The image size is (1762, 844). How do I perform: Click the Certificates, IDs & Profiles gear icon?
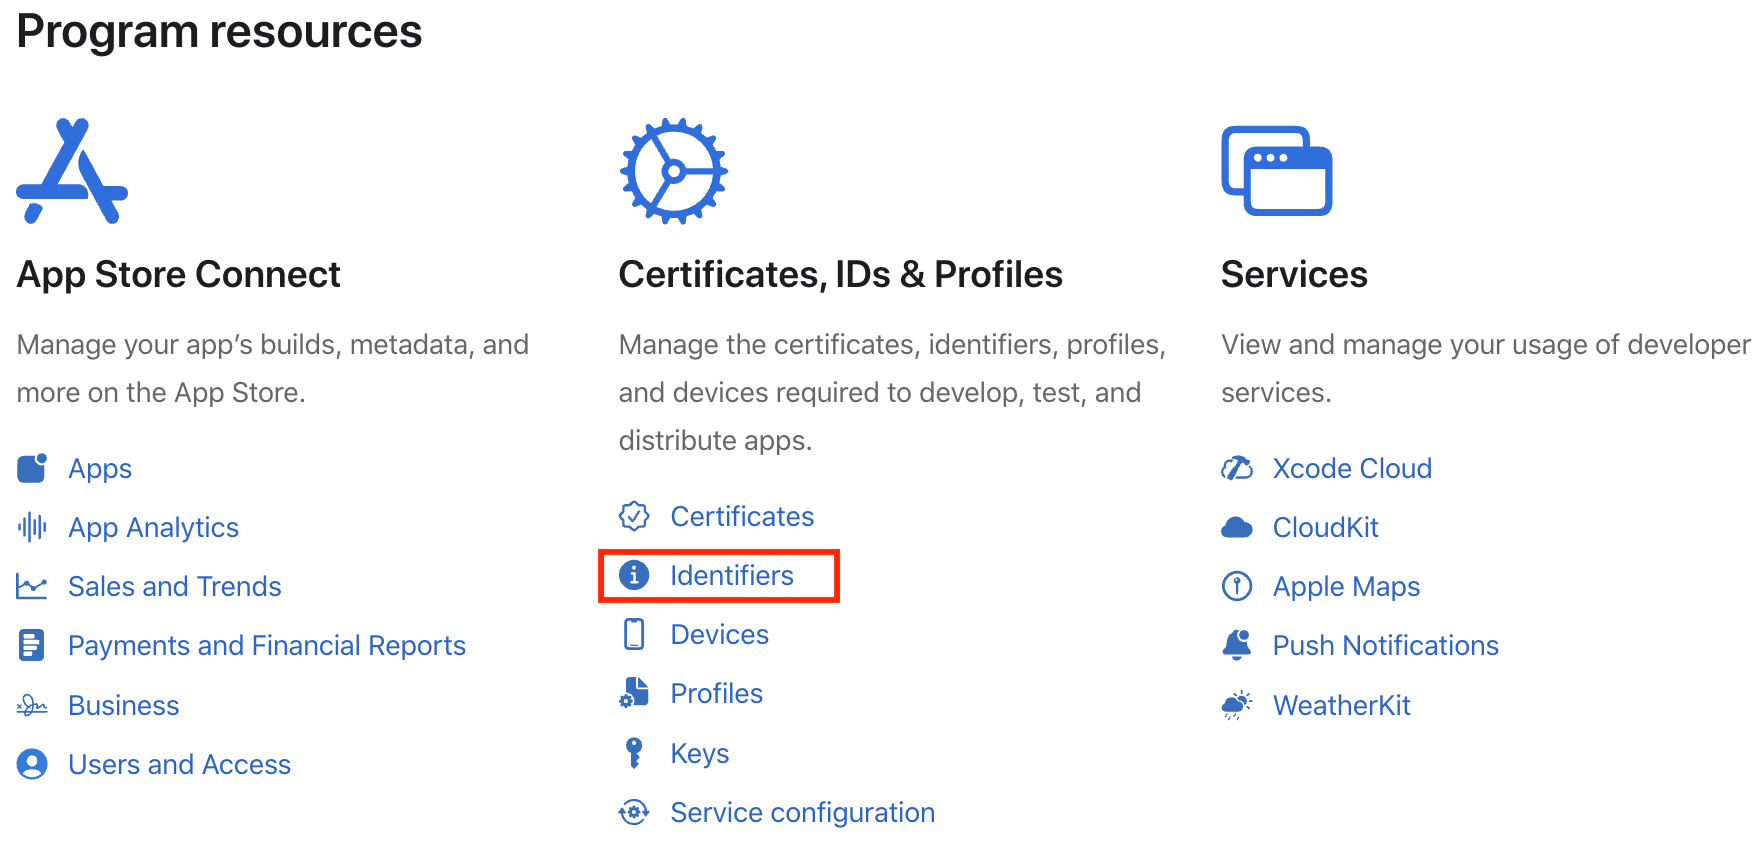click(x=673, y=171)
